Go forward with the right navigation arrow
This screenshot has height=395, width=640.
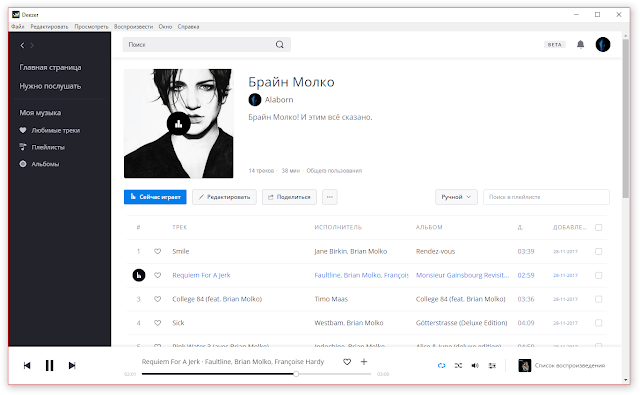point(32,45)
